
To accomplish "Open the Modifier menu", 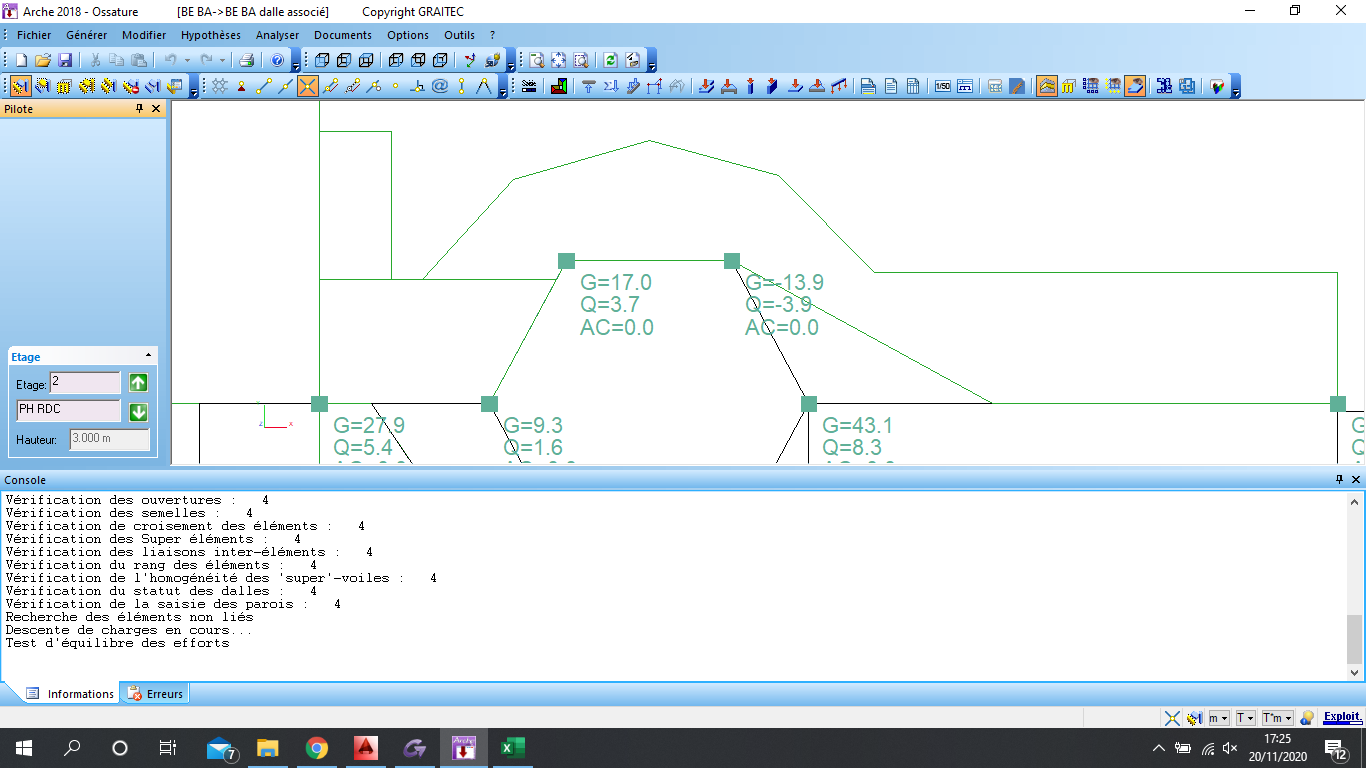I will coord(144,35).
